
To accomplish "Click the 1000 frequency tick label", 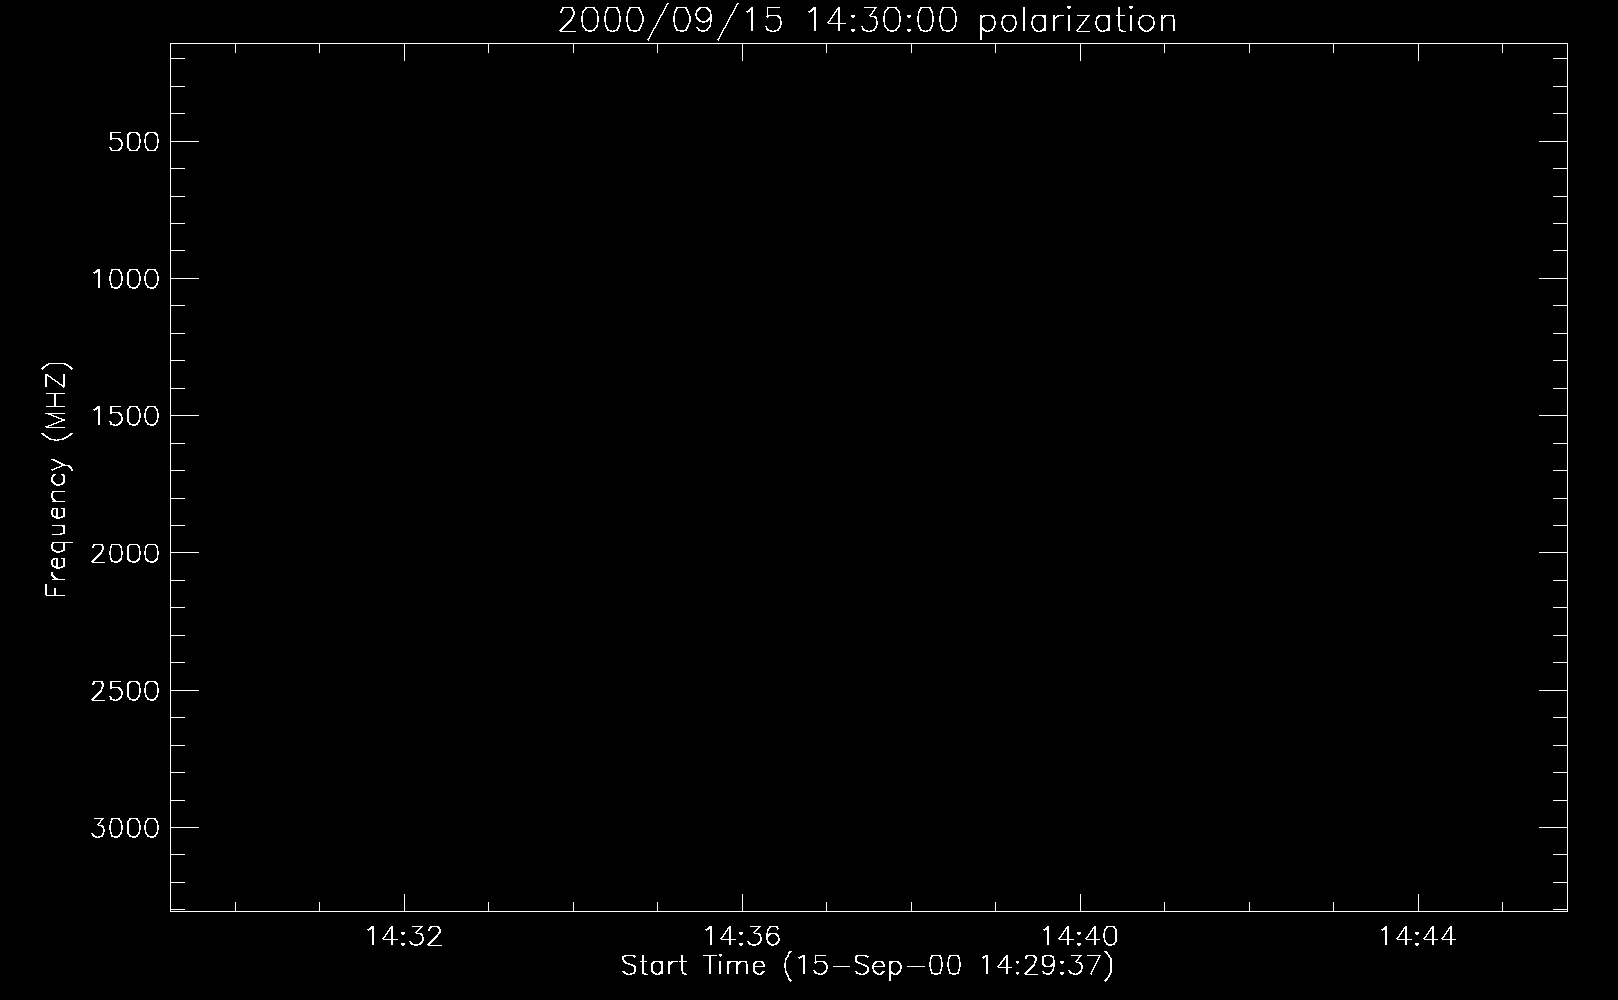I will tap(125, 279).
